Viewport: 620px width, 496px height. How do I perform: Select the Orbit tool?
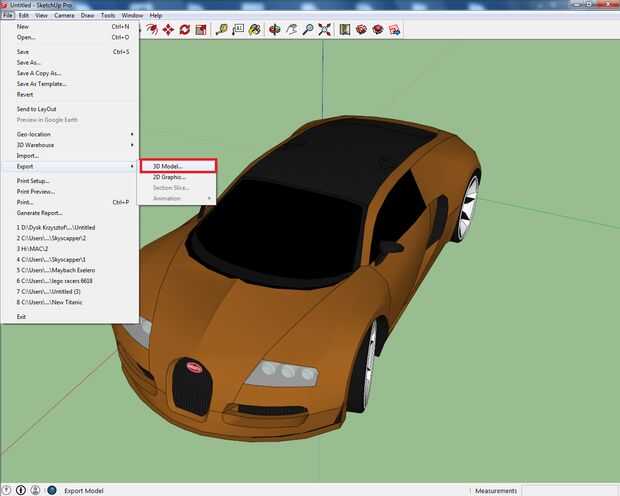pyautogui.click(x=275, y=29)
